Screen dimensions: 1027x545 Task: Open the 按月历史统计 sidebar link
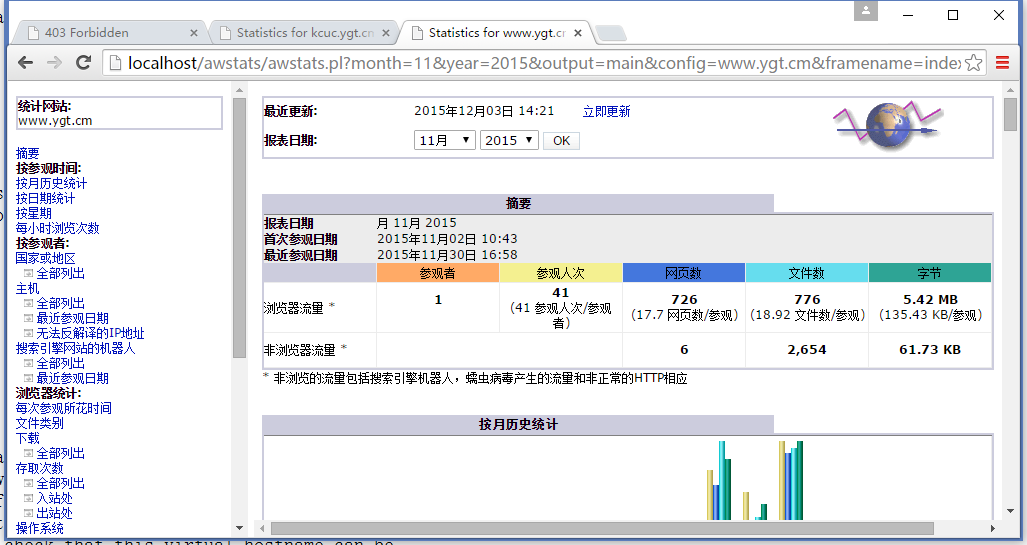51,184
